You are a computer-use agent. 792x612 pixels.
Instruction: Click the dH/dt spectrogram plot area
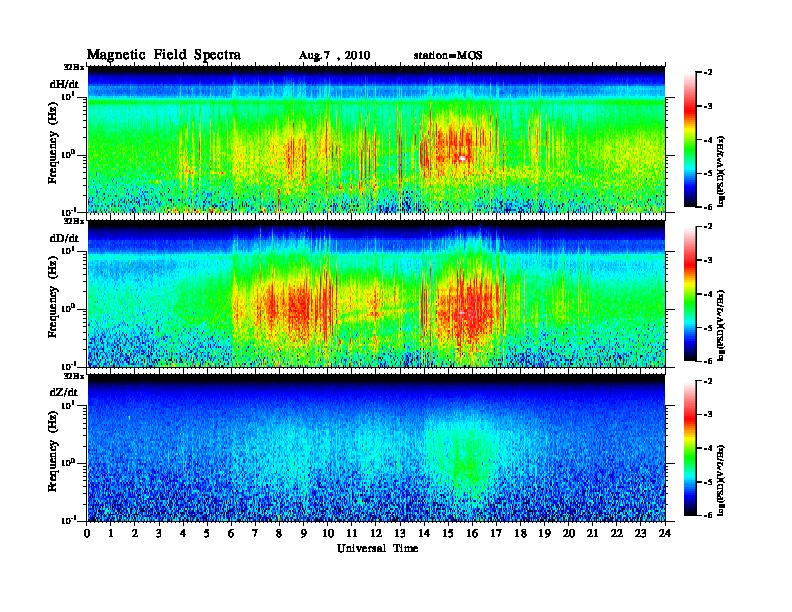[x=376, y=139]
